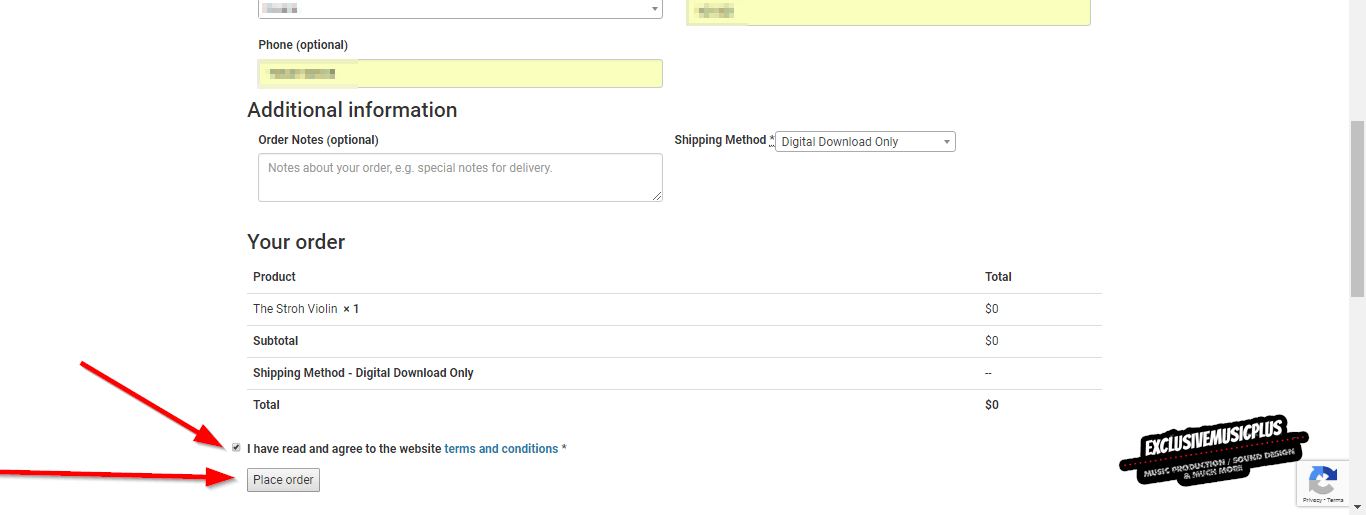This screenshot has height=515, width=1366.
Task: Click the 'Phone (optional)' label
Action: (303, 45)
